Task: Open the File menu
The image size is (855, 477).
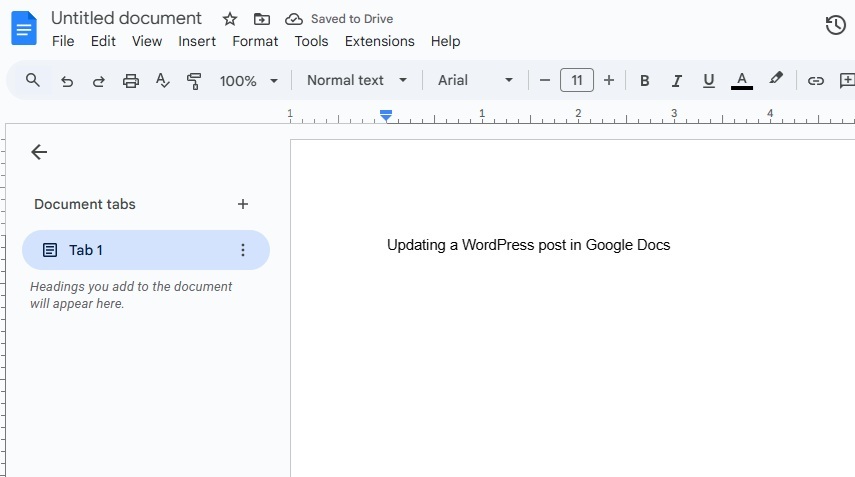Action: (x=63, y=41)
